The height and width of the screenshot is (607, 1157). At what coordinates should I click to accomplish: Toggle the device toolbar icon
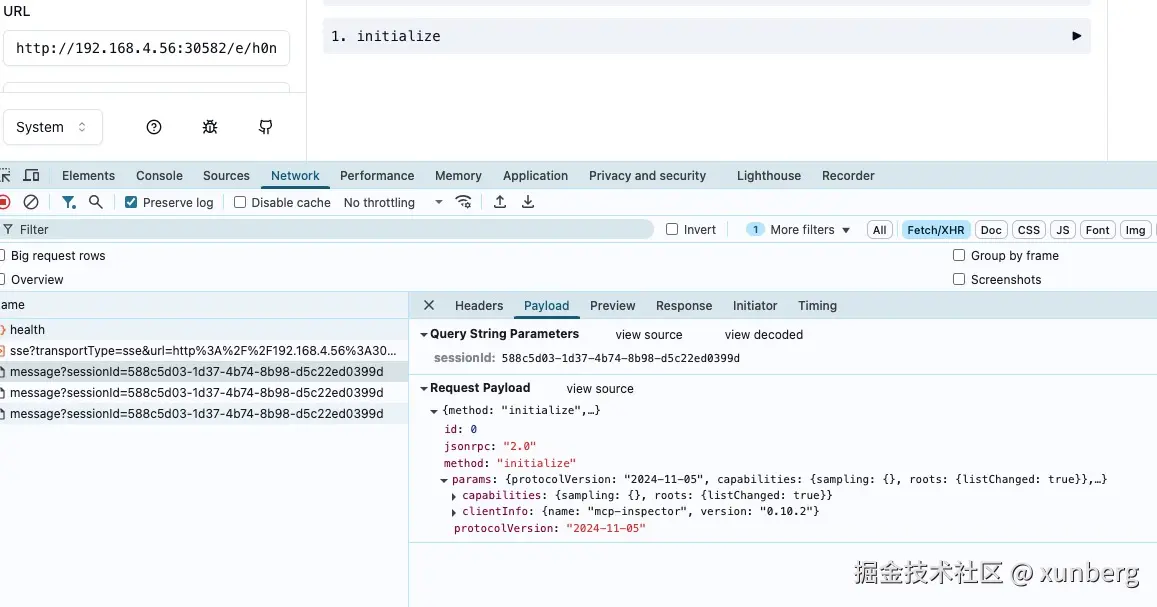[31, 176]
